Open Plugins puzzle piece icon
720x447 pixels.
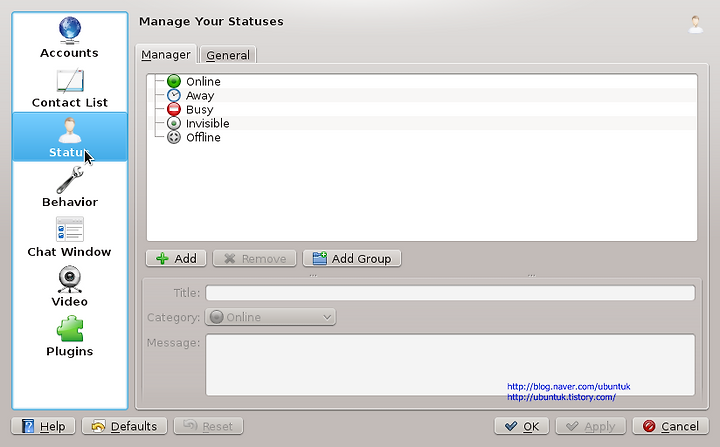pyautogui.click(x=70, y=328)
